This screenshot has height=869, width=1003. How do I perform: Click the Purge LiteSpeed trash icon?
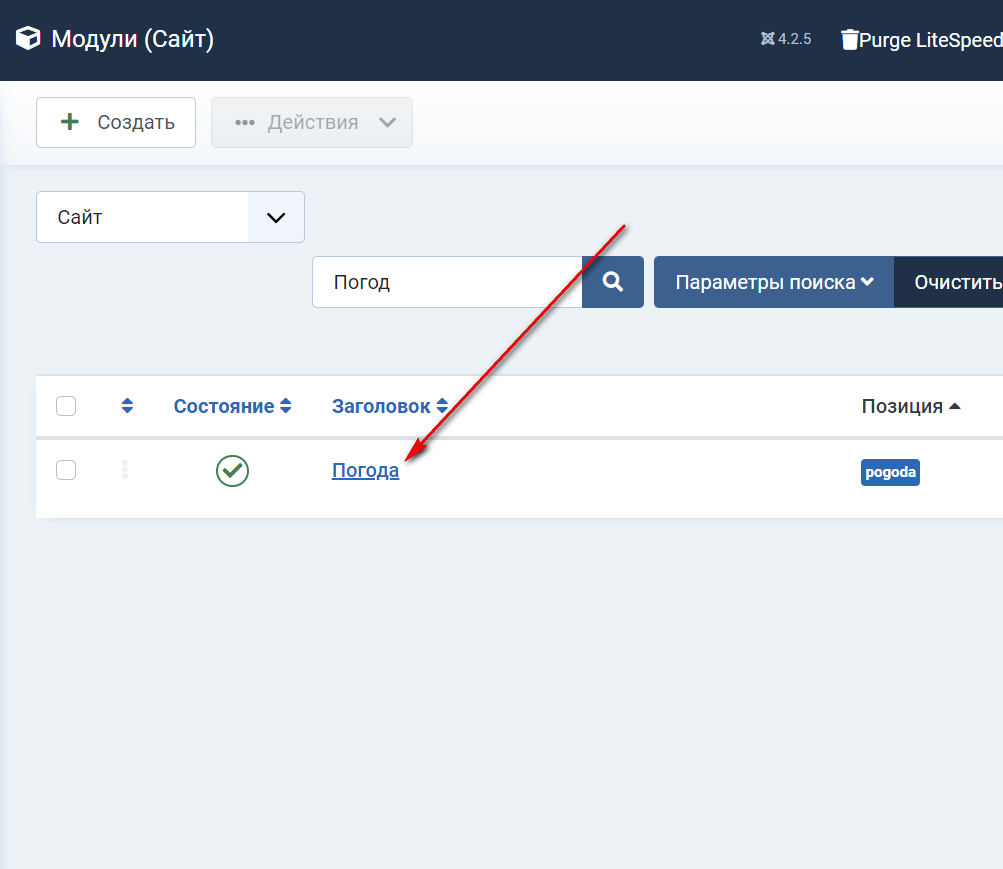[x=849, y=40]
